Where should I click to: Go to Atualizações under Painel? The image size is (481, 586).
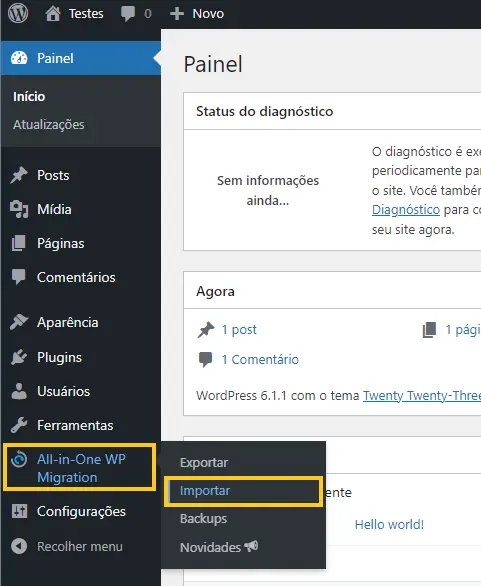coord(49,124)
